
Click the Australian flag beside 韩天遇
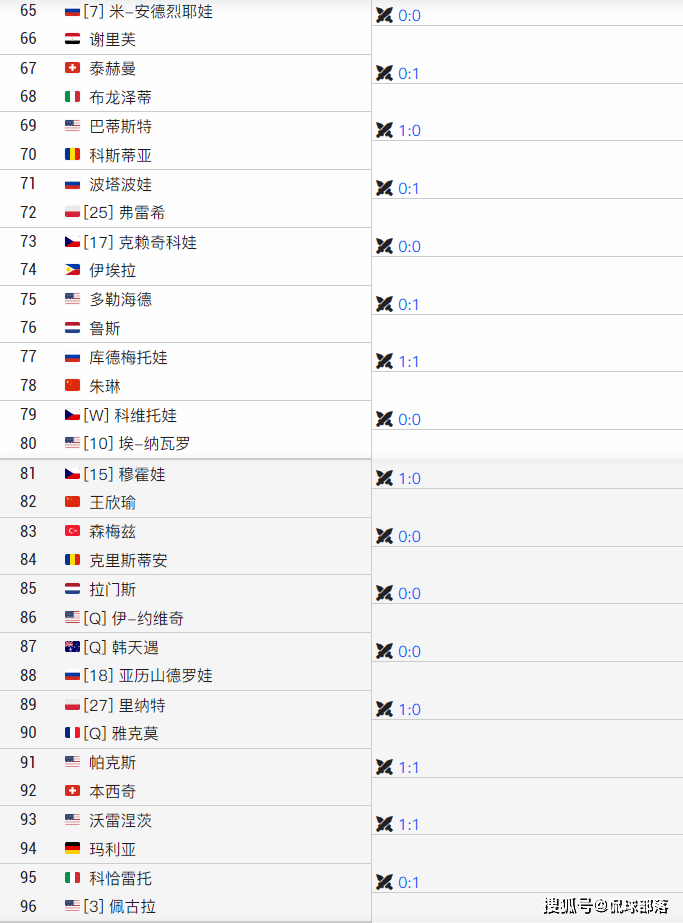coord(72,647)
